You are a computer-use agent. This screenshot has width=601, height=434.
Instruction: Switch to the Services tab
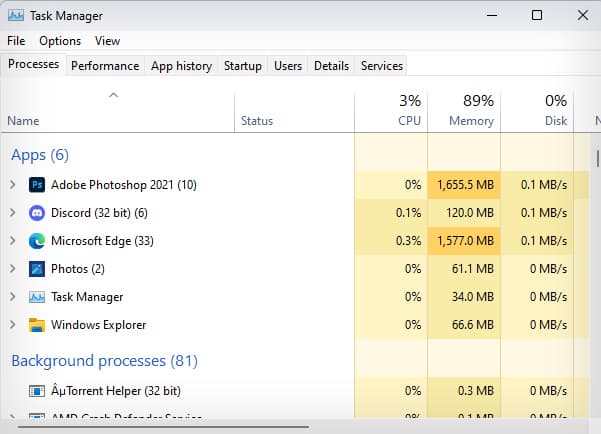(382, 66)
